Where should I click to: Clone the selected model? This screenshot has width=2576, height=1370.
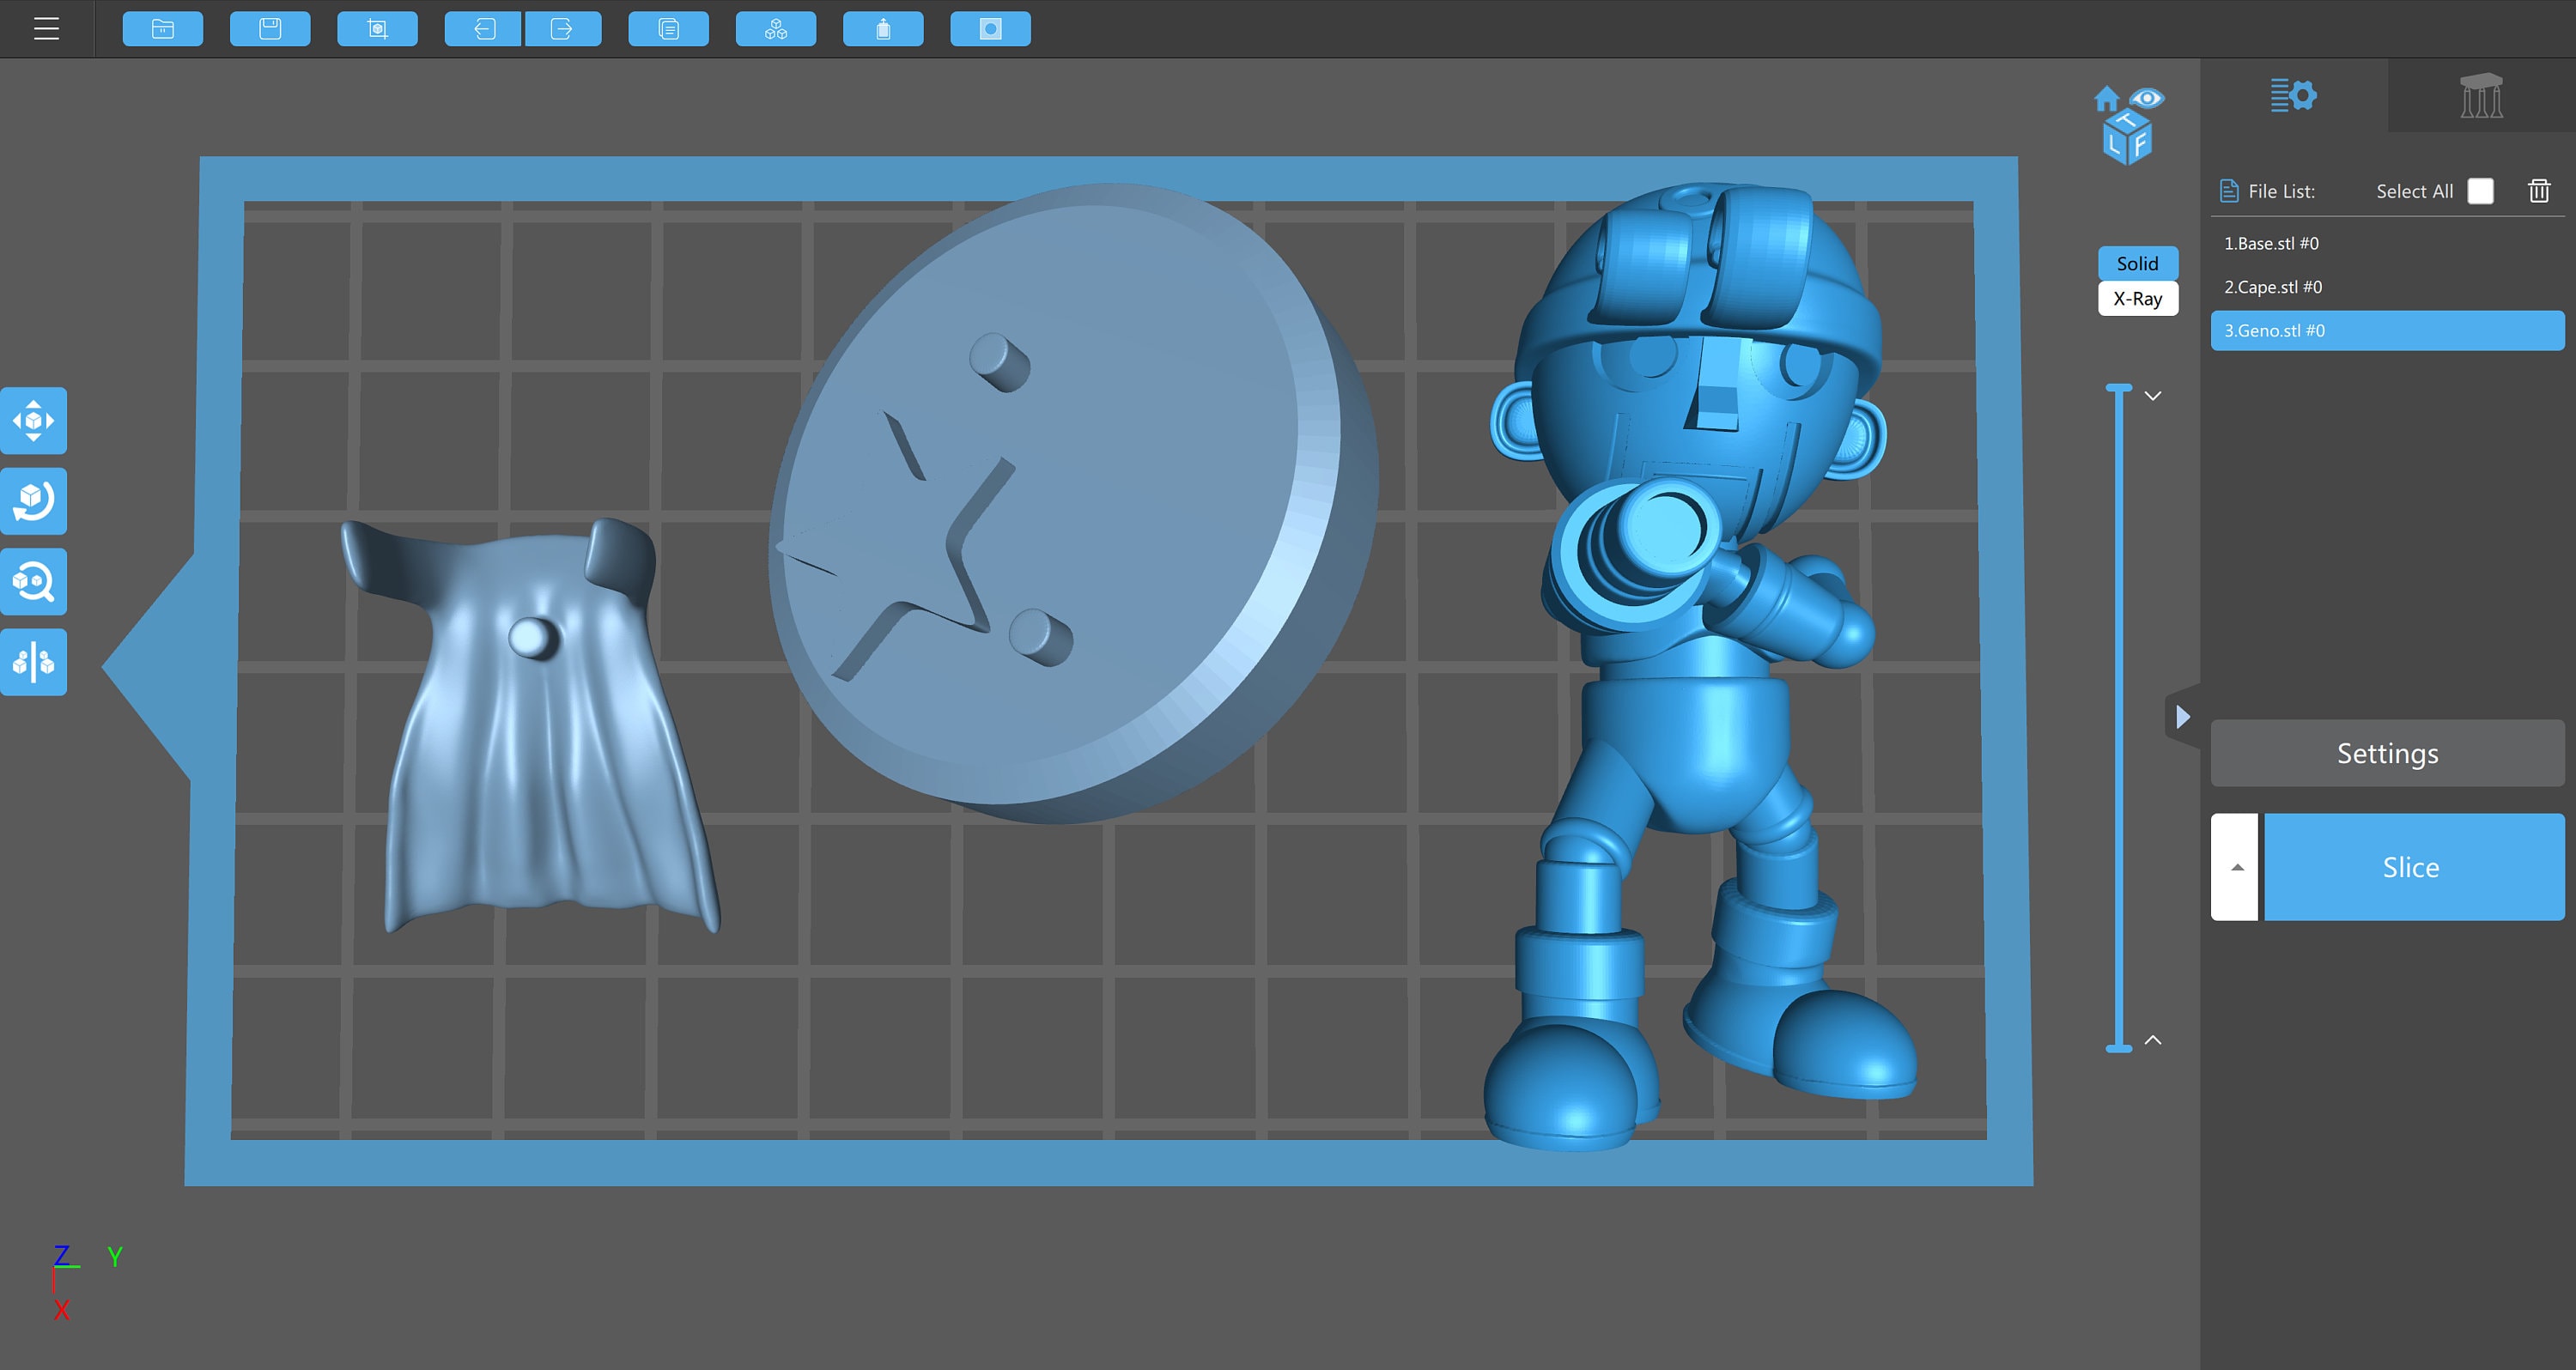(667, 28)
